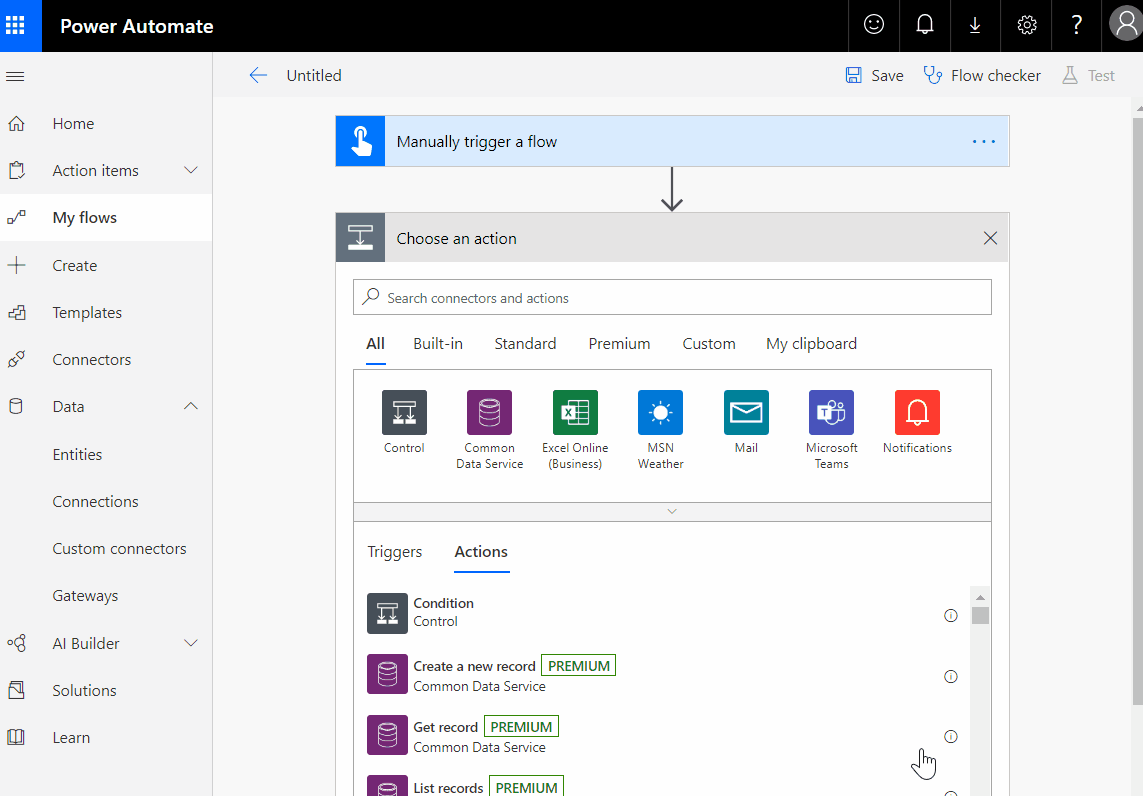Show info for Get record action
This screenshot has width=1143, height=796.
coord(951,736)
